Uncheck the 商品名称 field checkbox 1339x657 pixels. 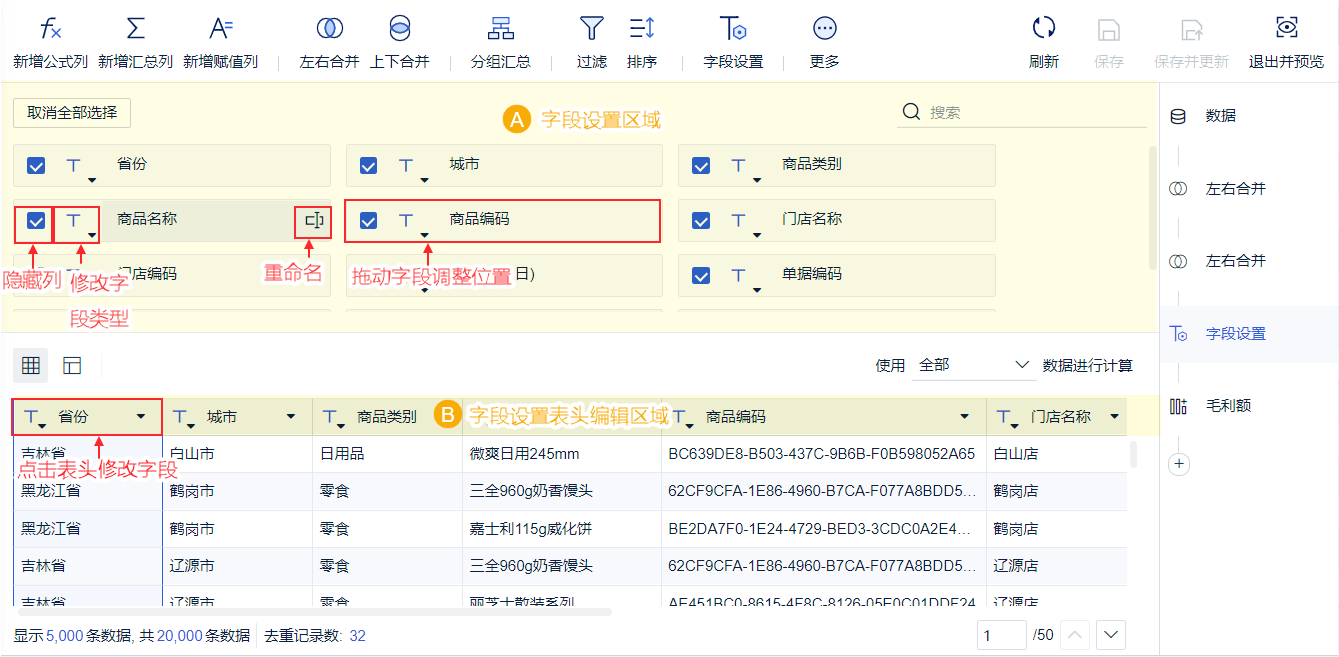coord(36,221)
